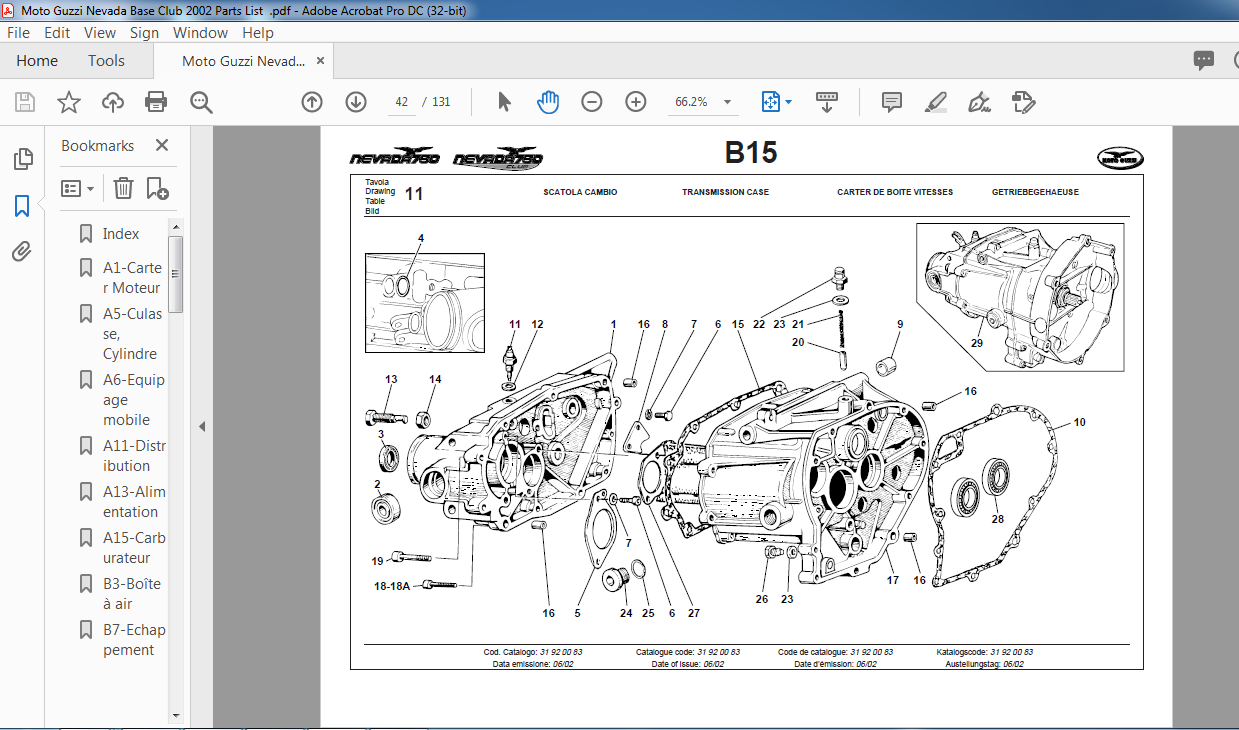Toggle the bookmarks panel icon
This screenshot has width=1239, height=730.
click(22, 206)
